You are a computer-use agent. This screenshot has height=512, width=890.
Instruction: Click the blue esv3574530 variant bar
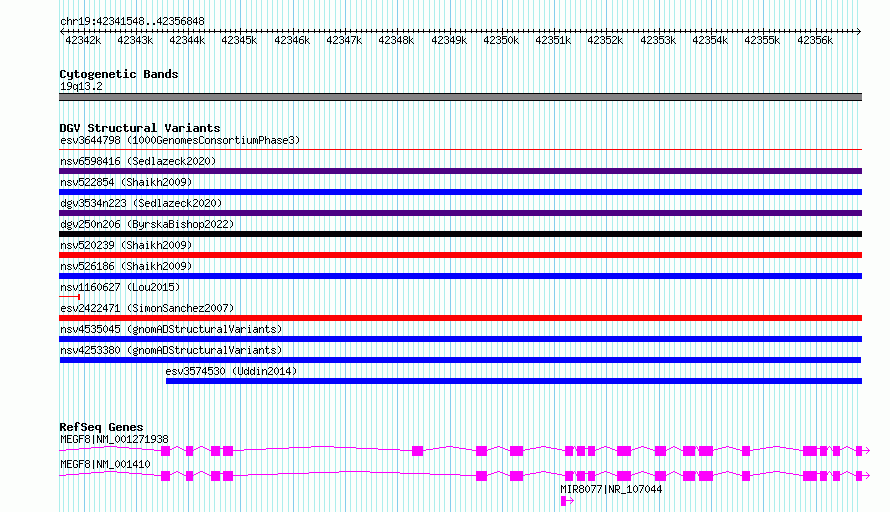(x=514, y=381)
